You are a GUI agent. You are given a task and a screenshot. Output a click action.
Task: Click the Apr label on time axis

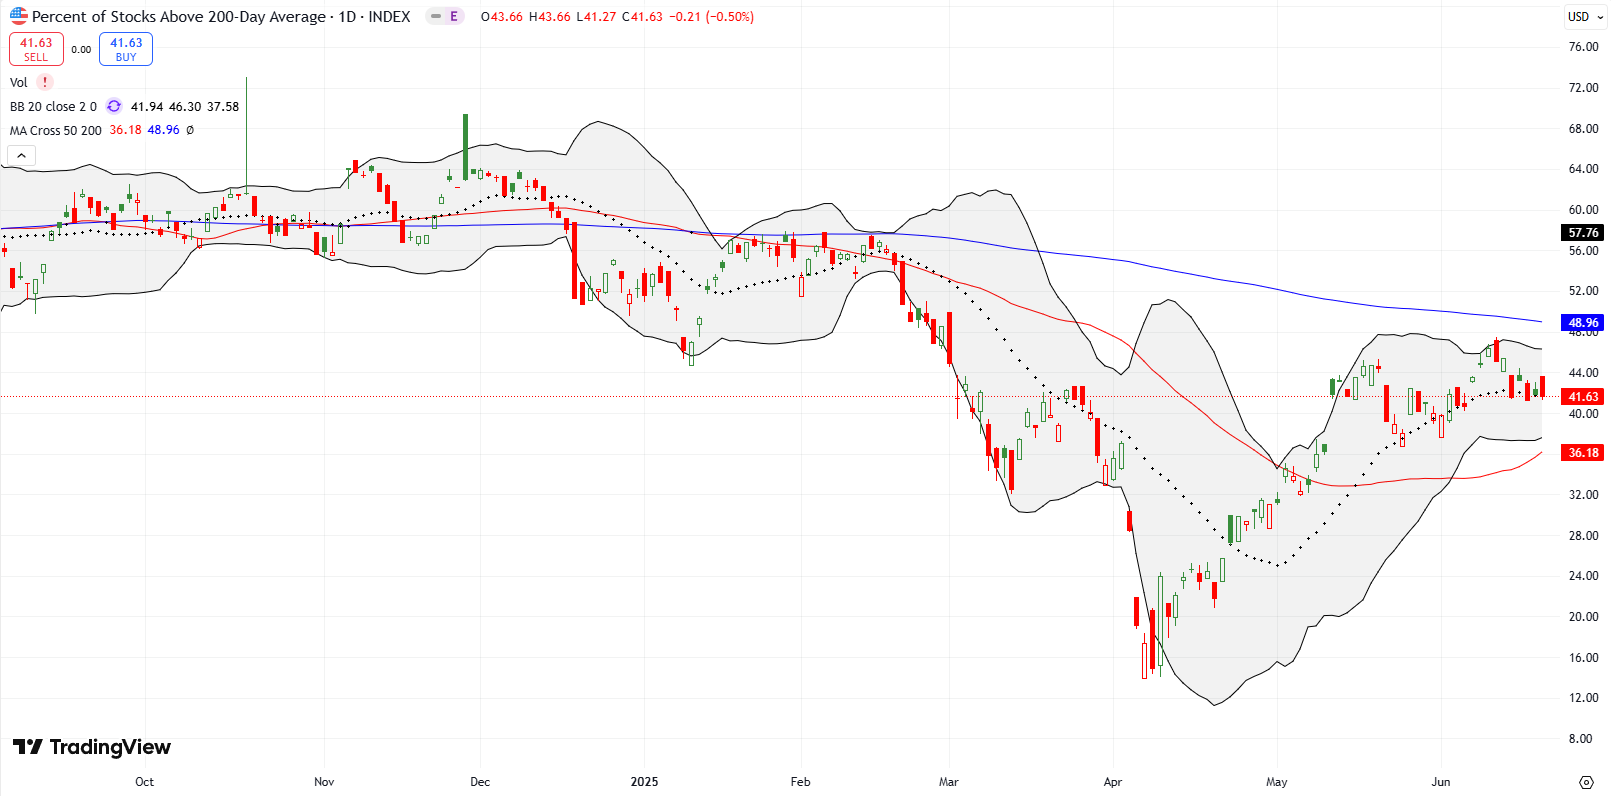[1112, 782]
